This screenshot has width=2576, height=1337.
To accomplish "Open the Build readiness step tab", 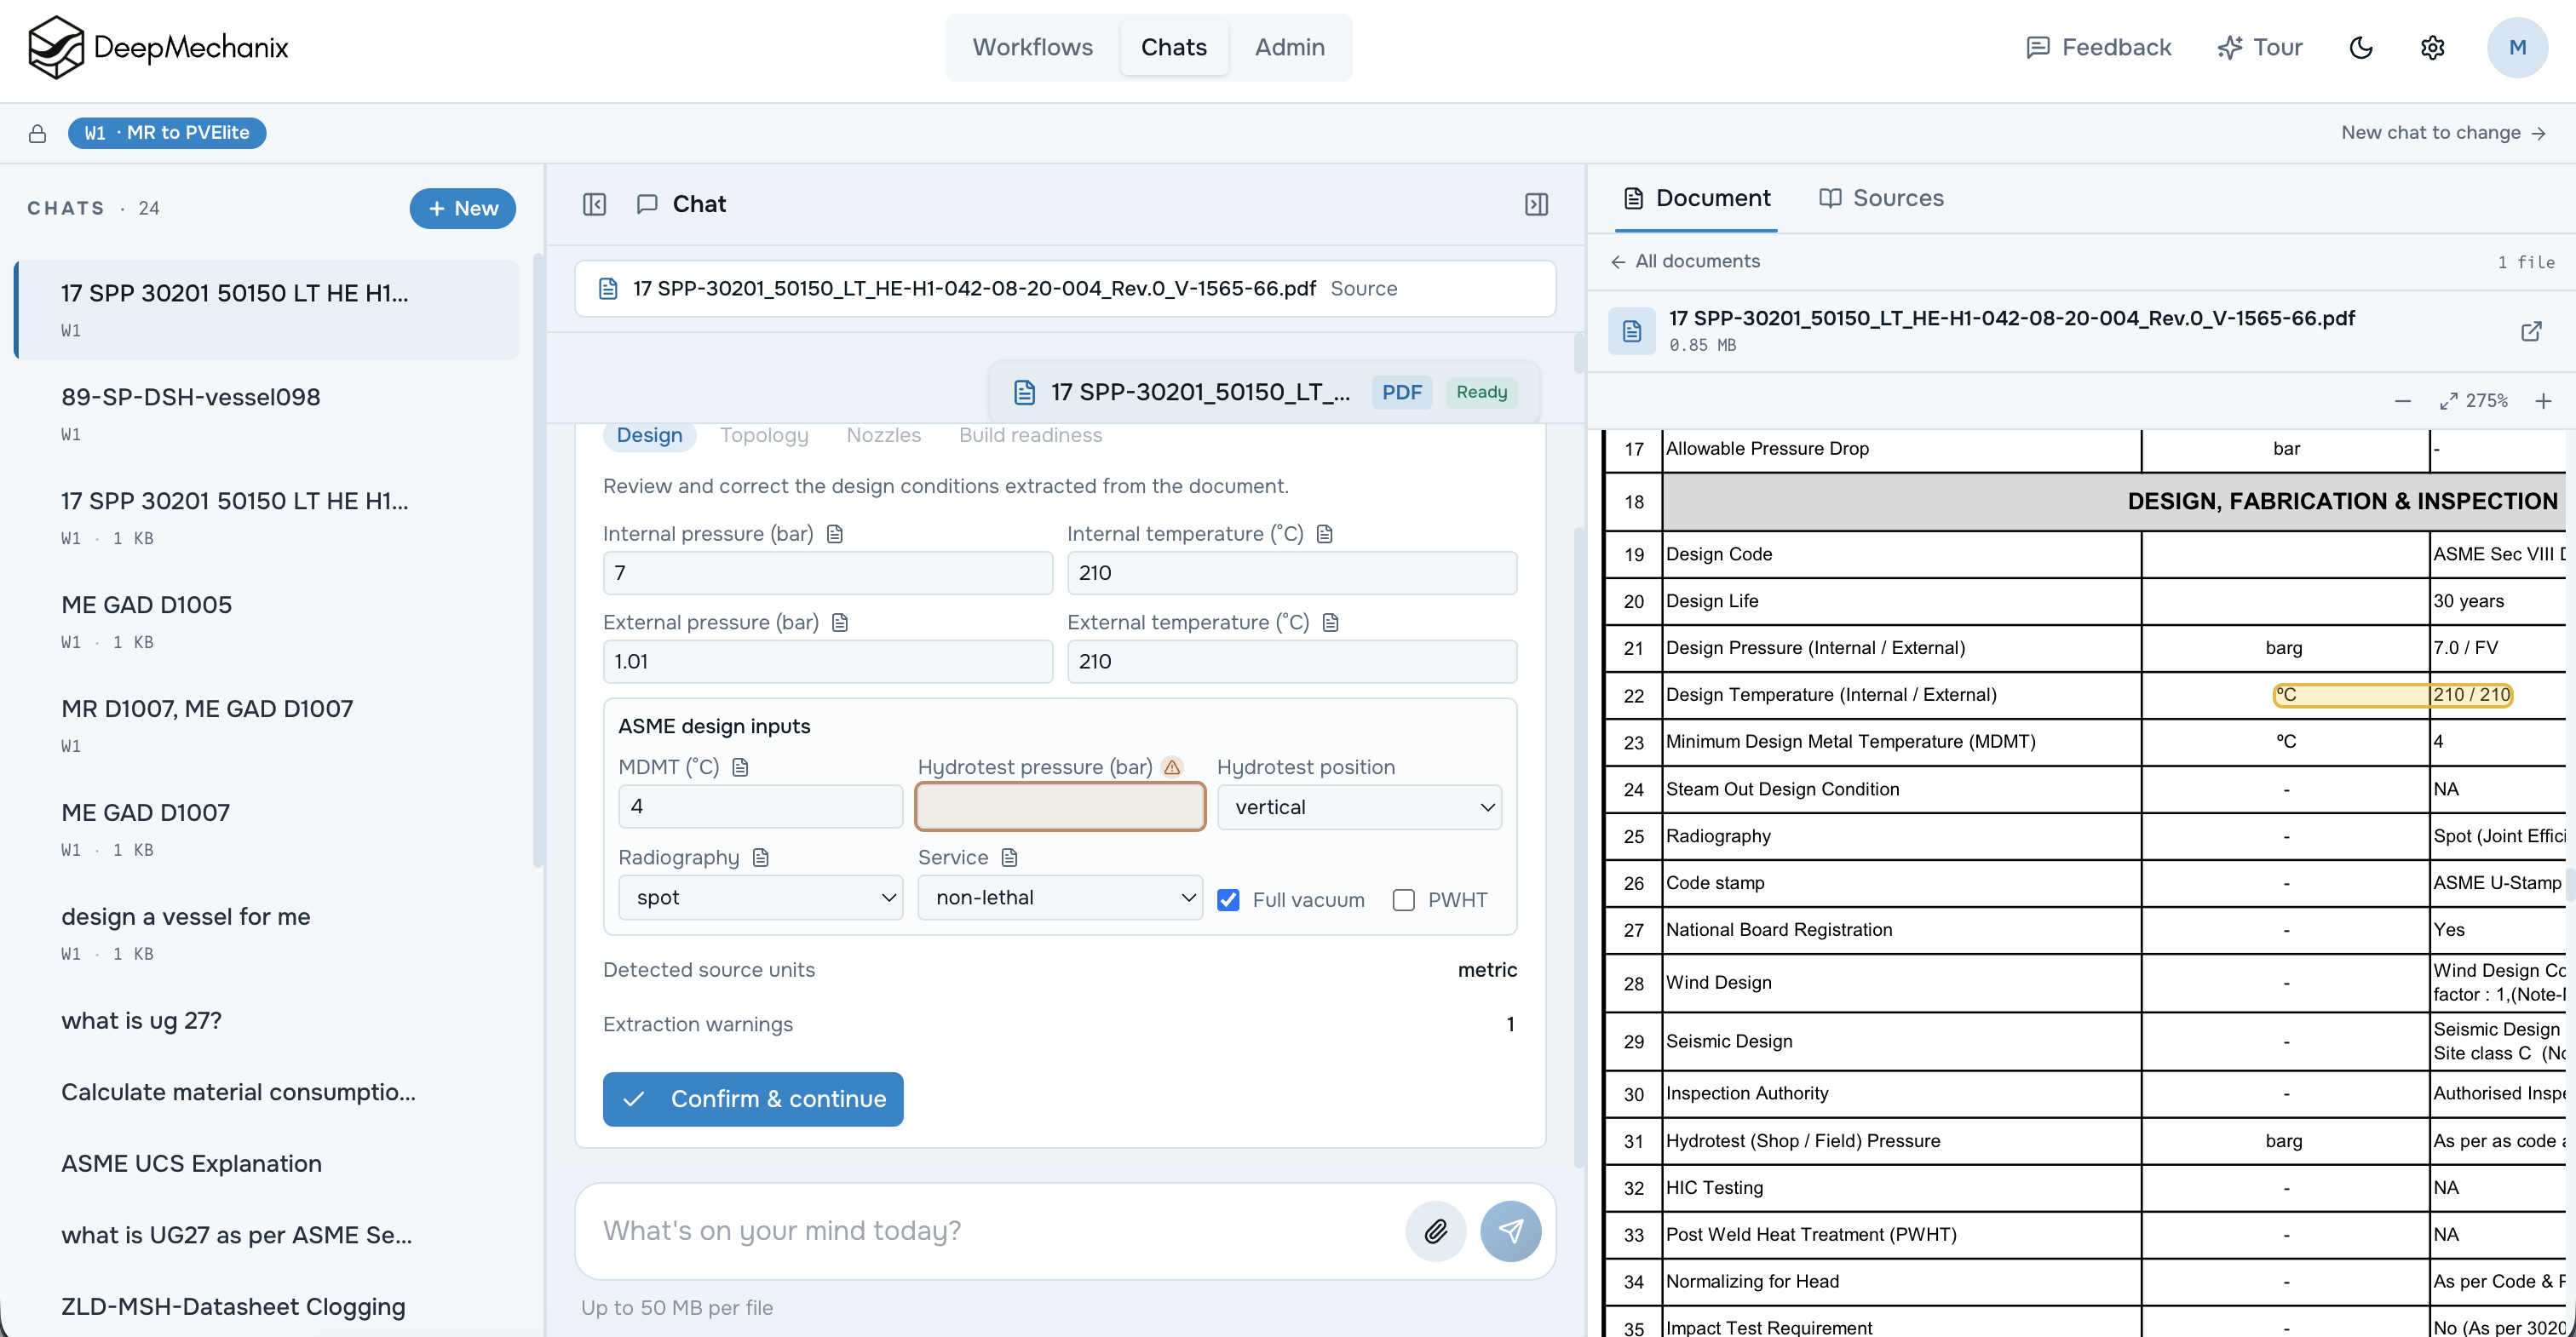I will (x=1030, y=435).
